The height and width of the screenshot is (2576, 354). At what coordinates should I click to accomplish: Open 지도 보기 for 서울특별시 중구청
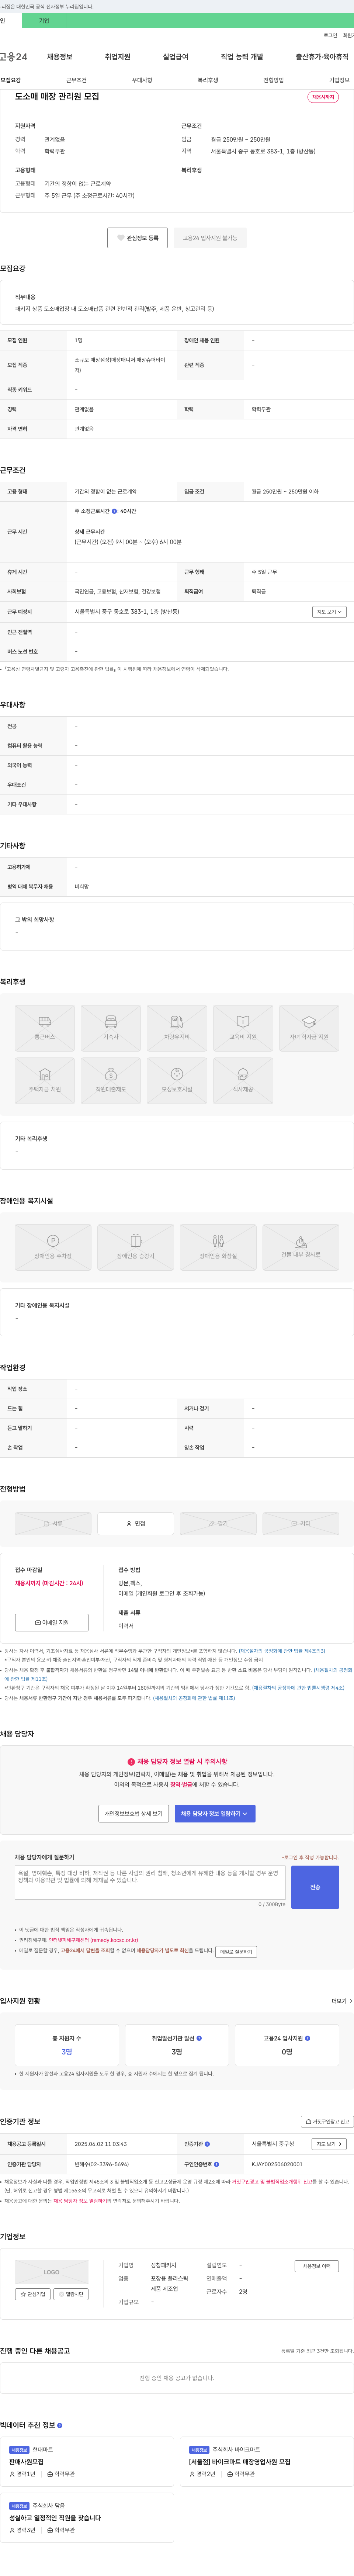[x=329, y=2144]
